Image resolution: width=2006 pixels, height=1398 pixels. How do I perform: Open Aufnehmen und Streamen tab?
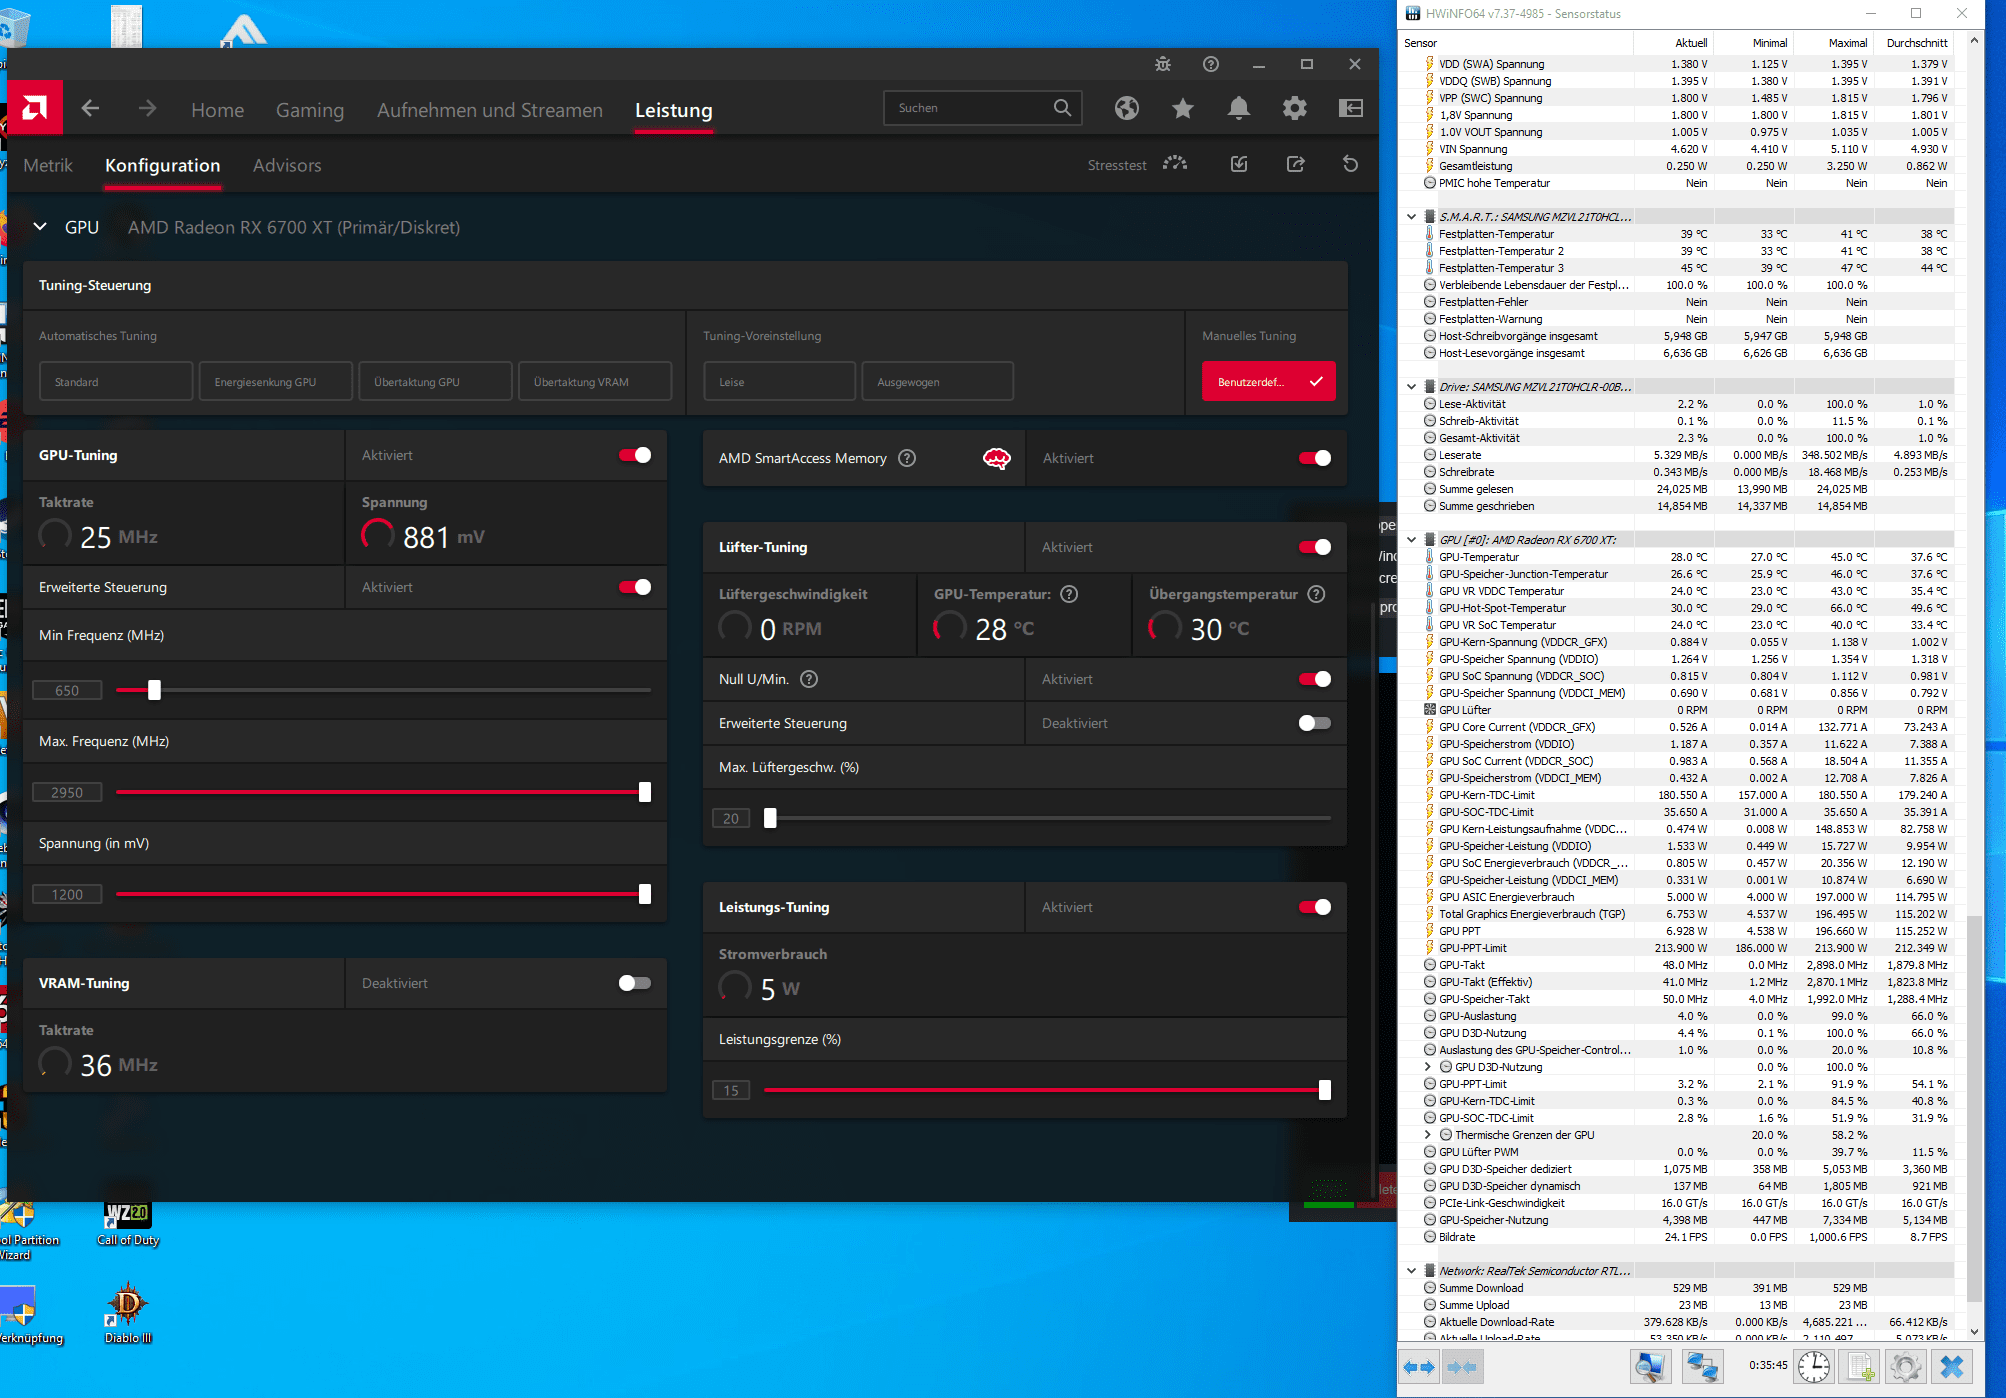pos(490,110)
